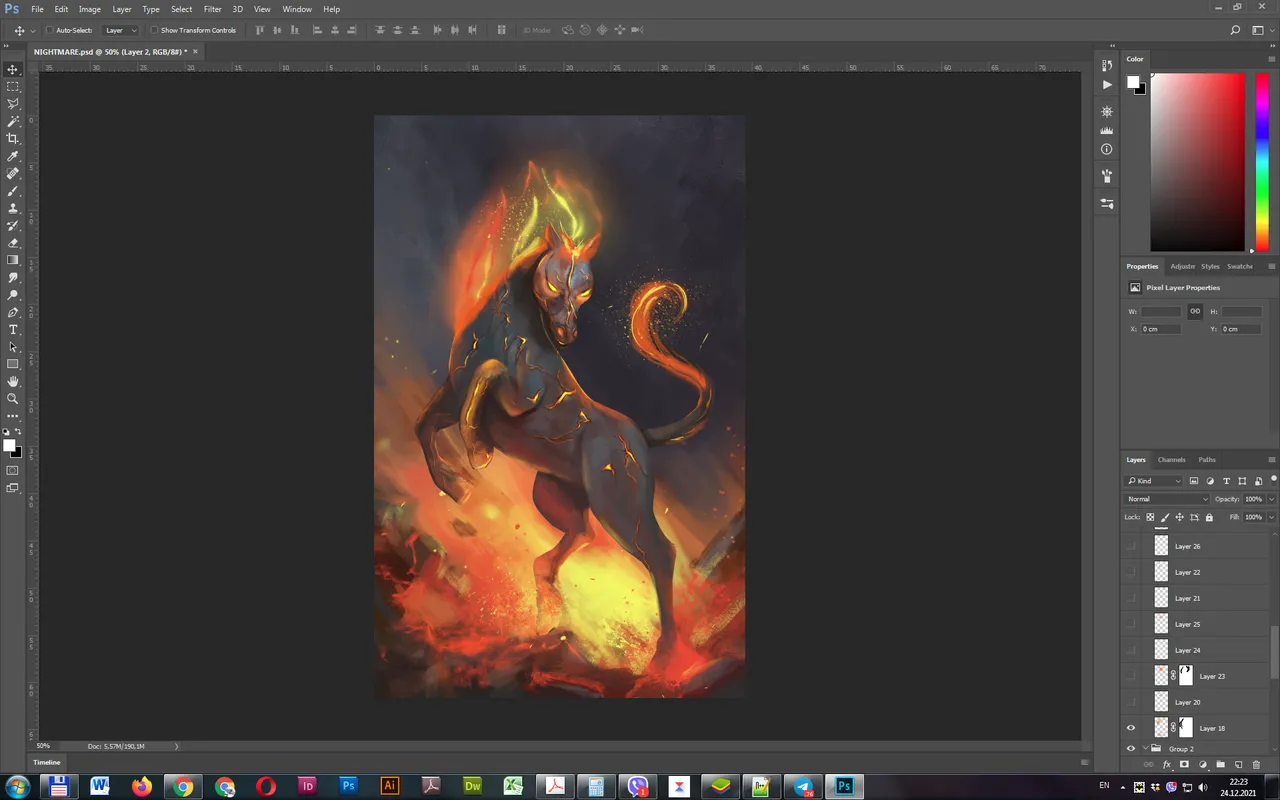Open the Auto-Select Layer dropdown
The image size is (1280, 800).
tap(121, 30)
